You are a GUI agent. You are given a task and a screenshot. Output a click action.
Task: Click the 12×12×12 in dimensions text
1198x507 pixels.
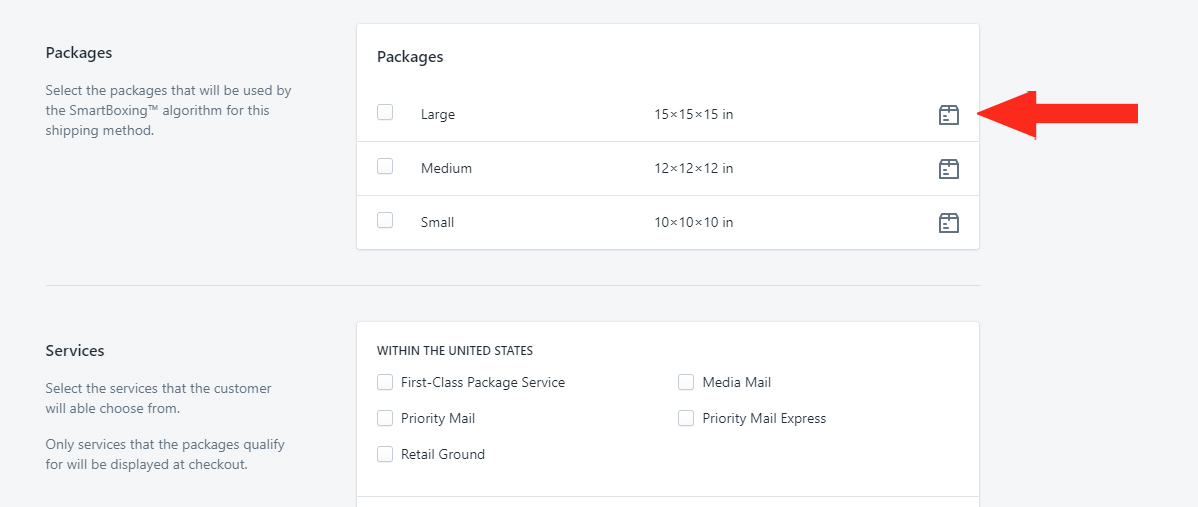pos(694,169)
